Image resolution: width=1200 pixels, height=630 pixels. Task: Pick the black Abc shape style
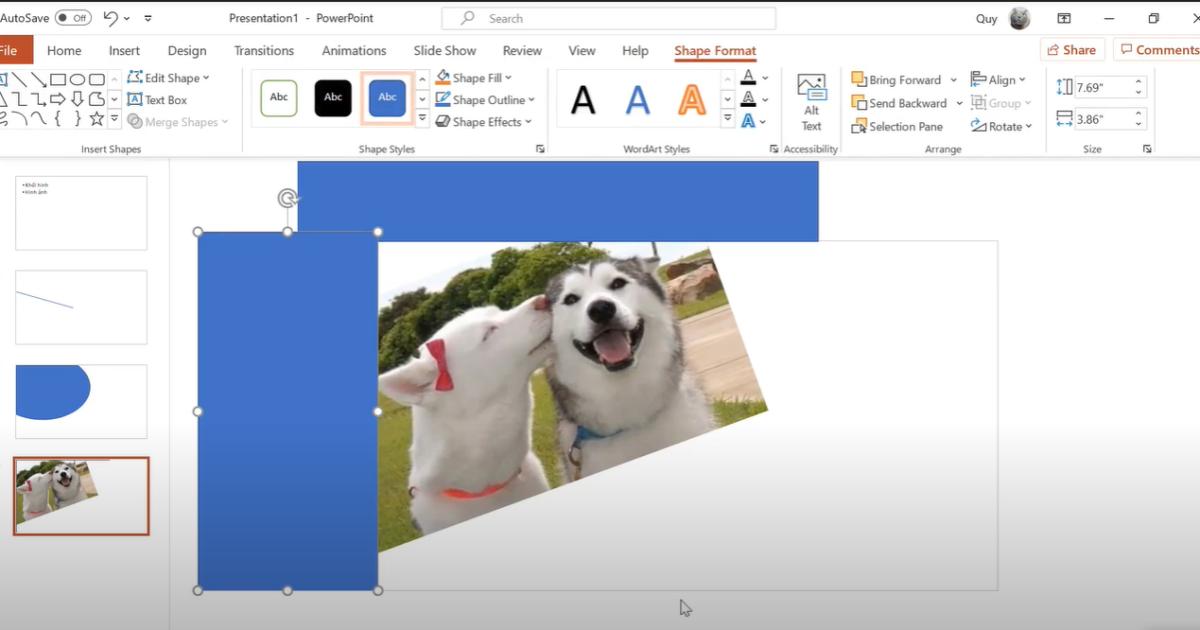(333, 98)
